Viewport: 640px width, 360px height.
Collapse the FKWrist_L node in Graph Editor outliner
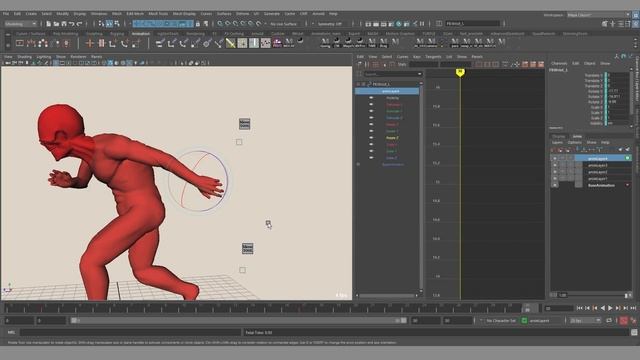click(x=358, y=84)
